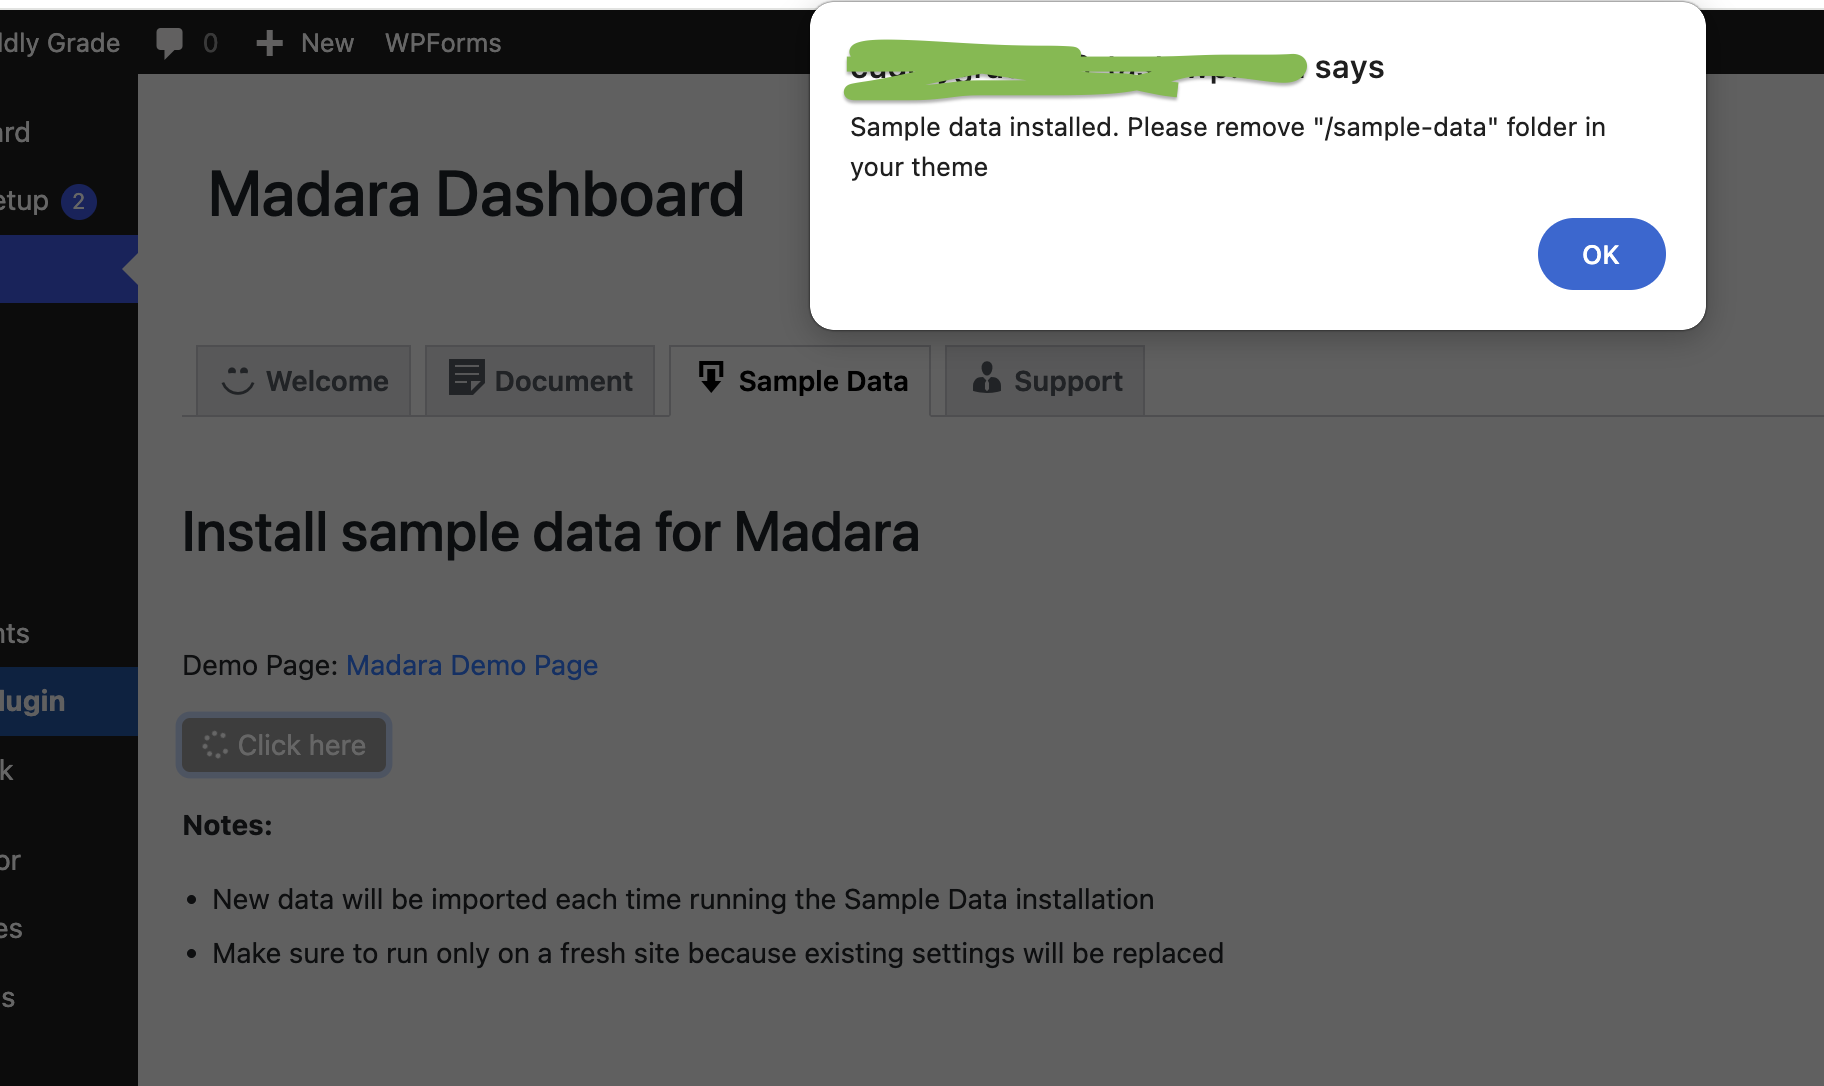Click the person icon on Support tab

tap(986, 378)
